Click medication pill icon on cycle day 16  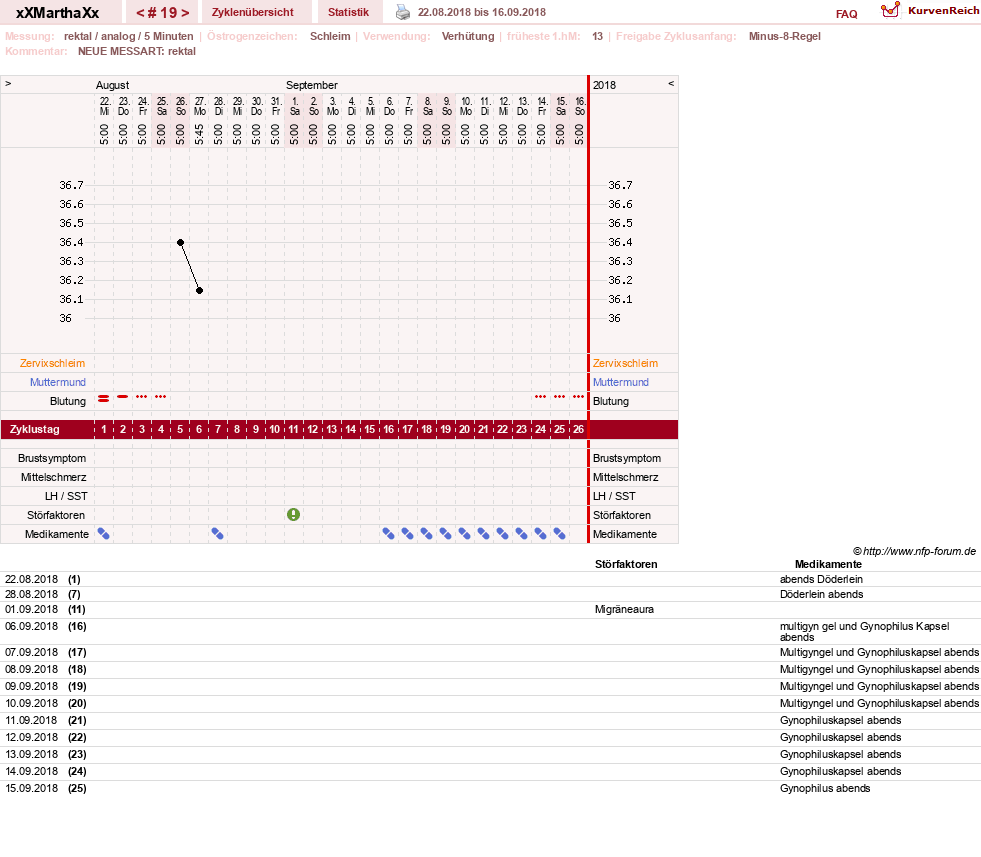click(x=389, y=534)
